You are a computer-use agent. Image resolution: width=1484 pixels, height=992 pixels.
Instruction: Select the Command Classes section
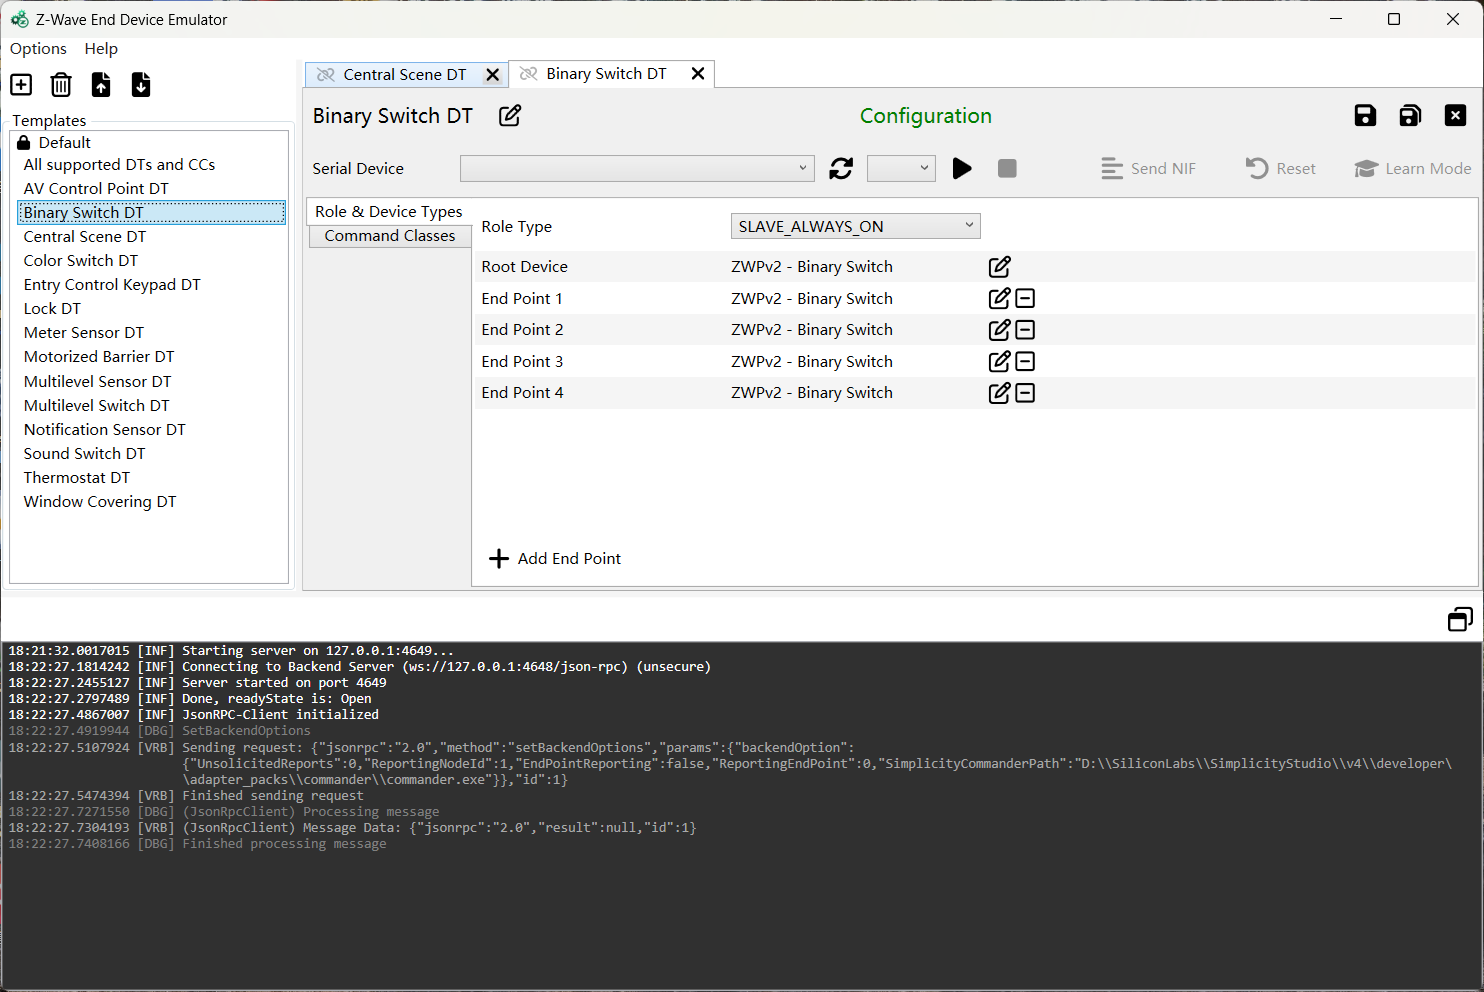click(x=390, y=236)
